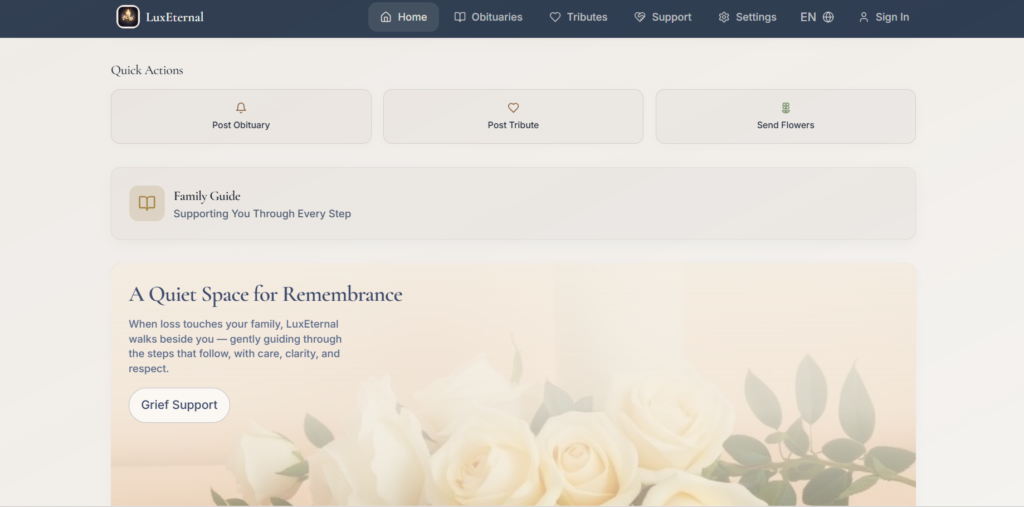
Task: Click the handshake heart icon beside Support
Action: (640, 17)
